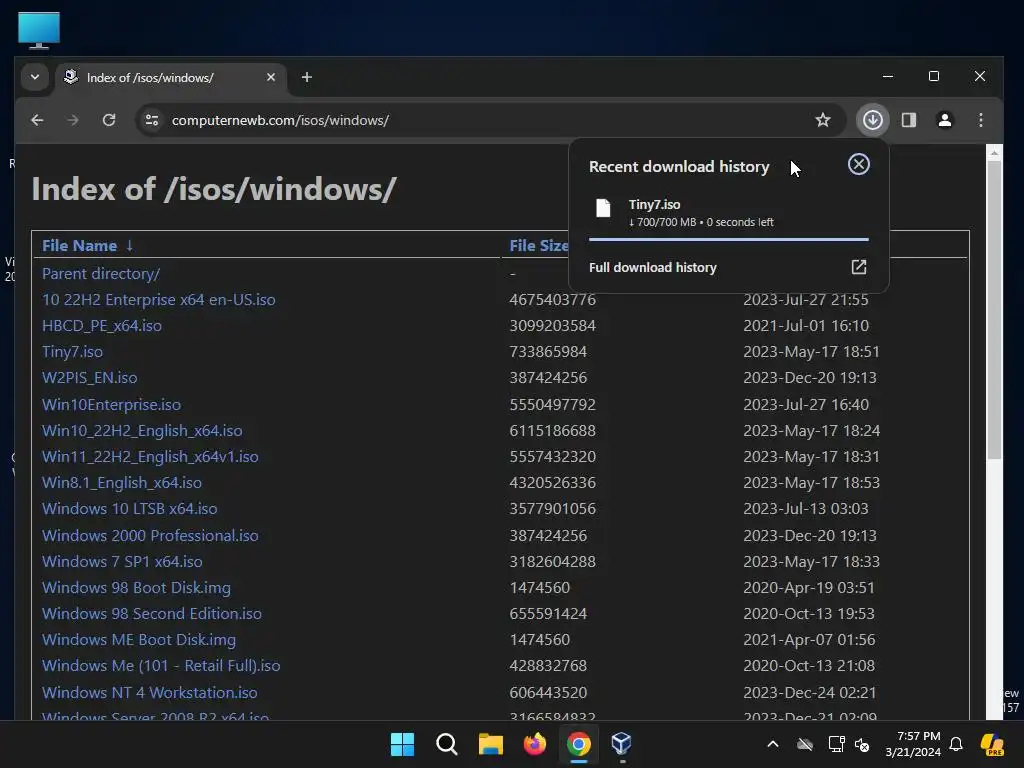Image resolution: width=1024 pixels, height=768 pixels.
Task: Click the page vertical scrollbar thumb
Action: 994,308
